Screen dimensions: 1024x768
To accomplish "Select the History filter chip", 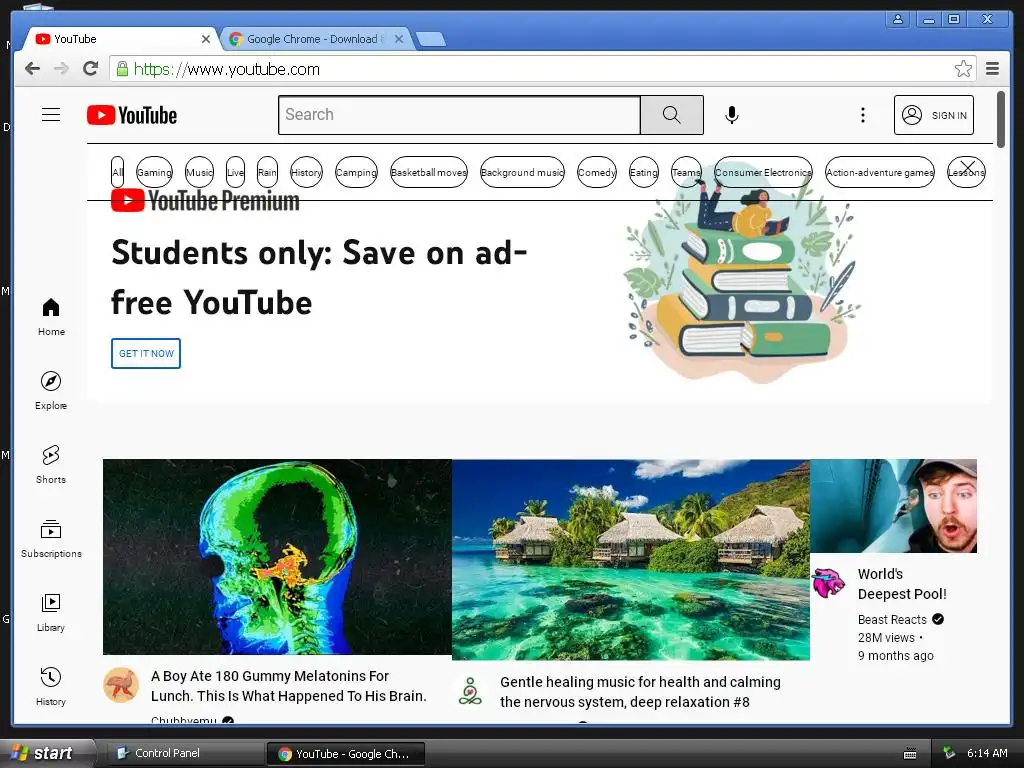I will pos(306,172).
